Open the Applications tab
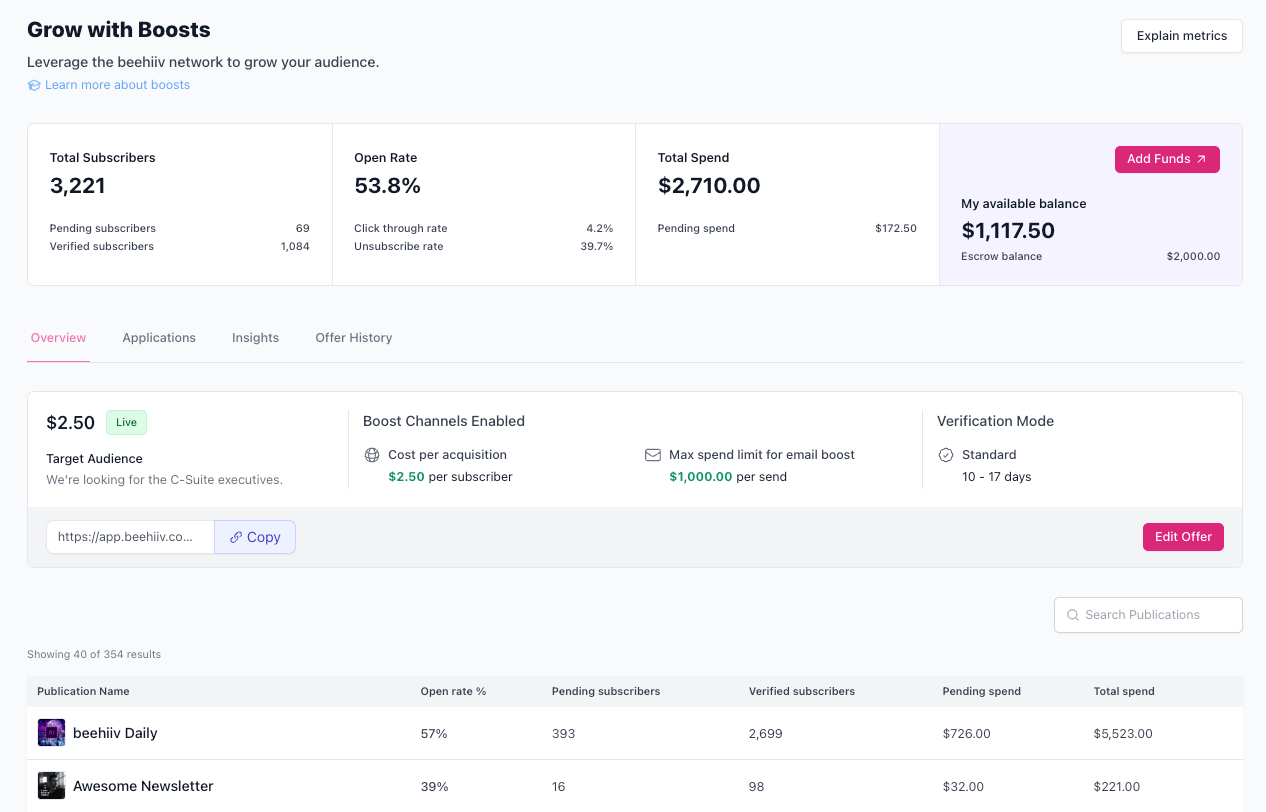Image resolution: width=1266 pixels, height=812 pixels. (x=159, y=338)
